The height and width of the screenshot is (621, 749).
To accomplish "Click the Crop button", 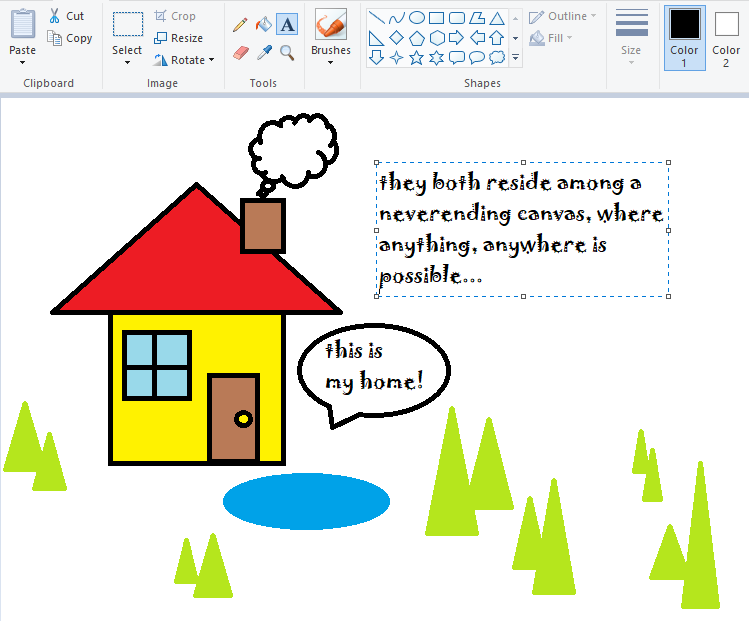I will coord(175,16).
